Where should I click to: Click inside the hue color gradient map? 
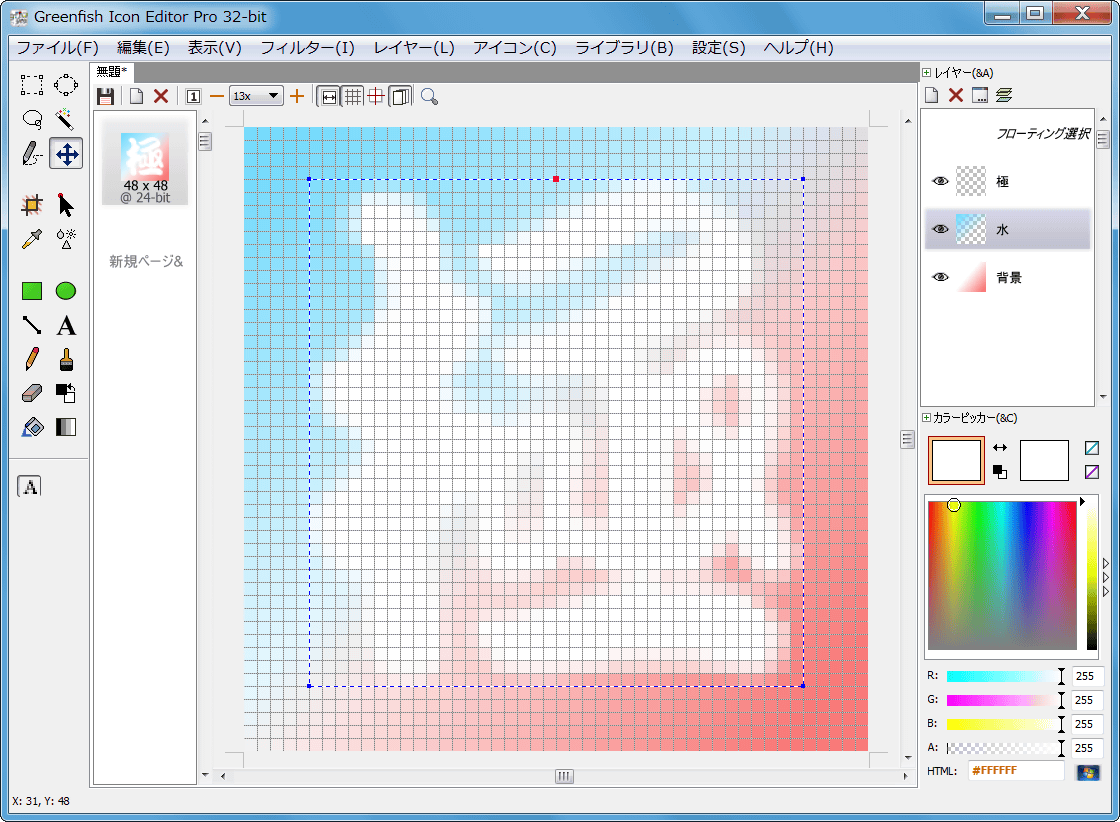click(1001, 575)
